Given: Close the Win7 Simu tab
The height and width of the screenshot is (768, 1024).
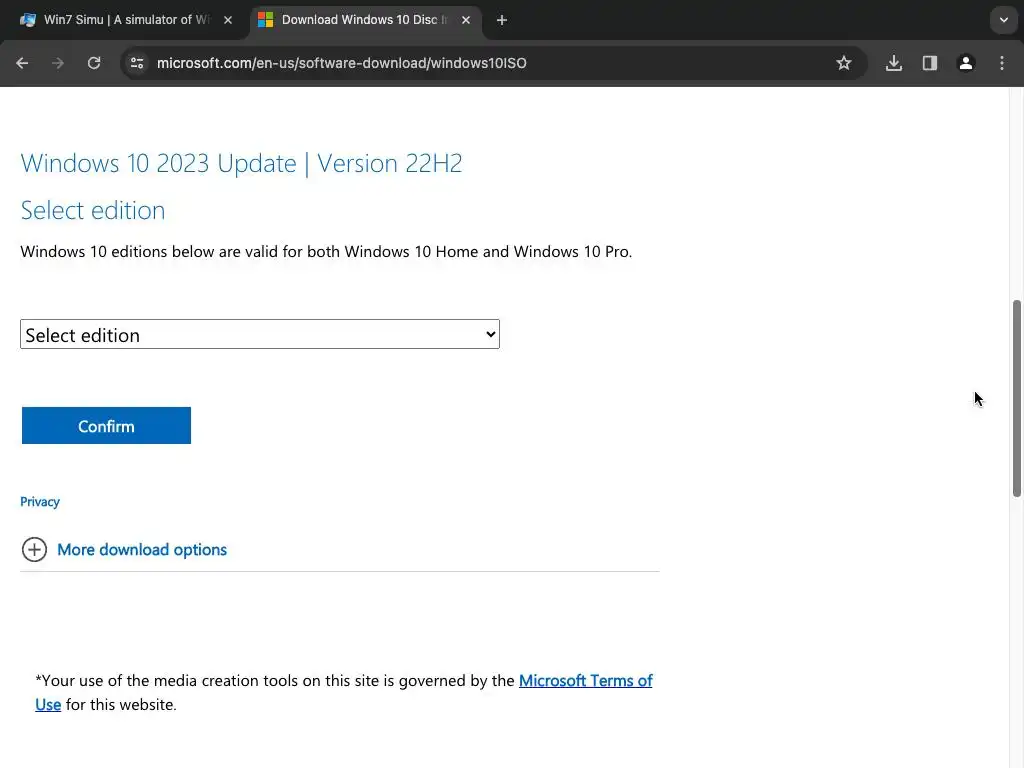Looking at the screenshot, I should pos(228,20).
